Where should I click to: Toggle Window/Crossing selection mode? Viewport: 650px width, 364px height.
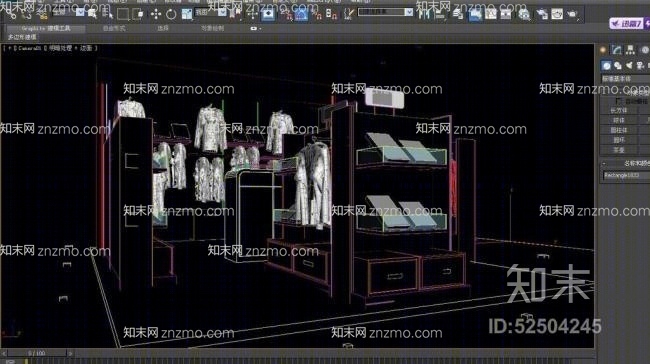click(138, 15)
